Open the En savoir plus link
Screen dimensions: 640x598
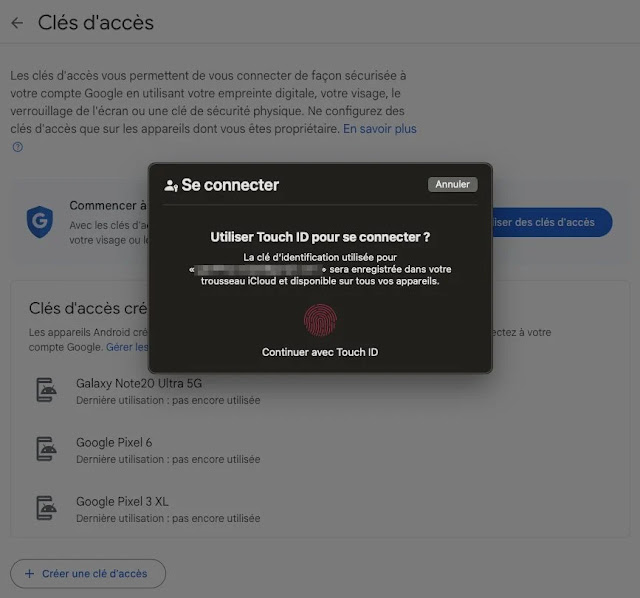tap(380, 129)
